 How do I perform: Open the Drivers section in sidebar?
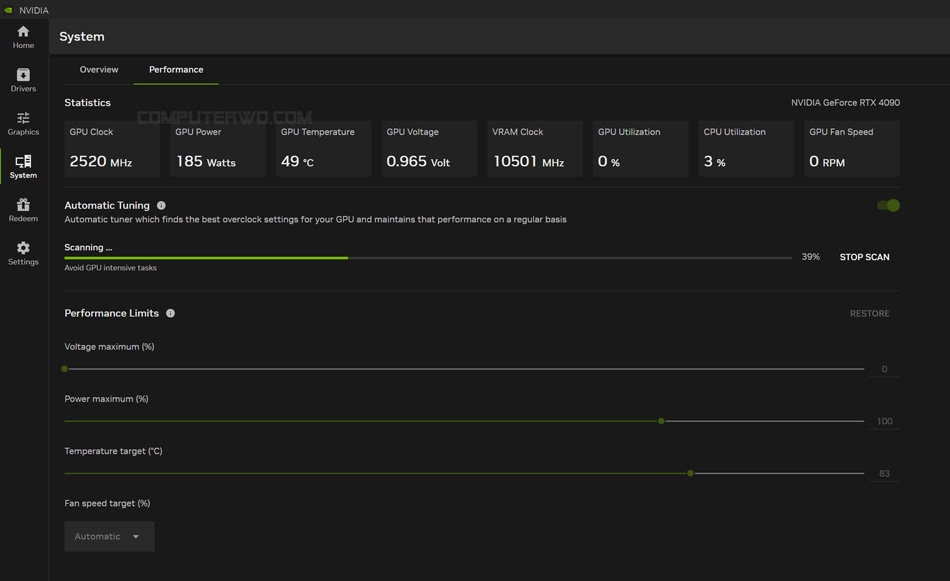(x=23, y=81)
